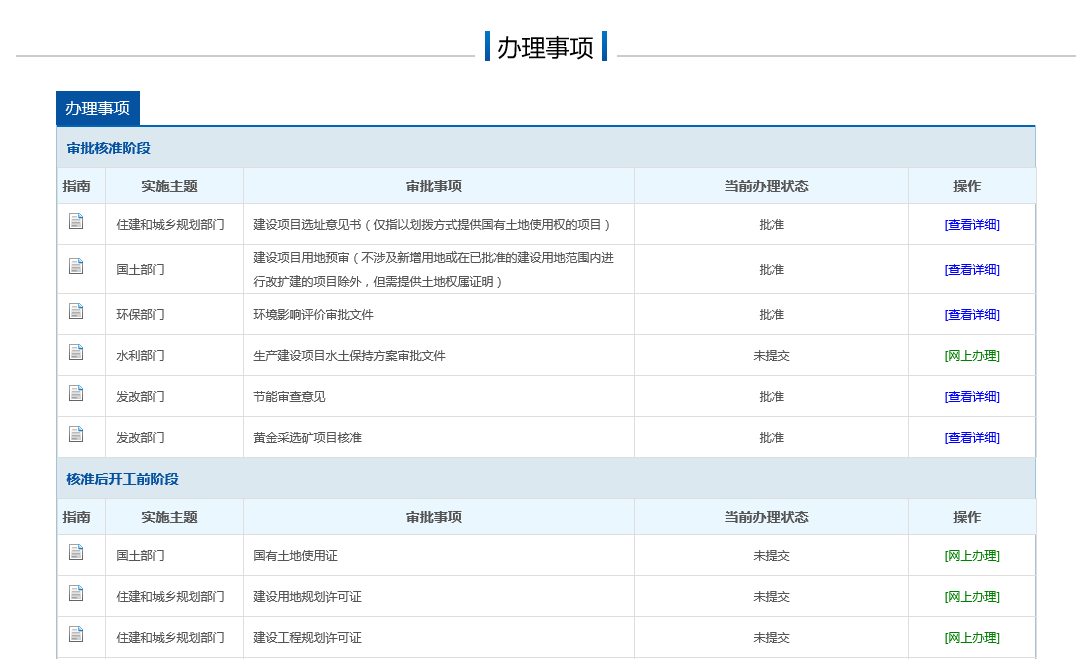Click guide document icon for 建设项目用地预审 row

(x=76, y=266)
